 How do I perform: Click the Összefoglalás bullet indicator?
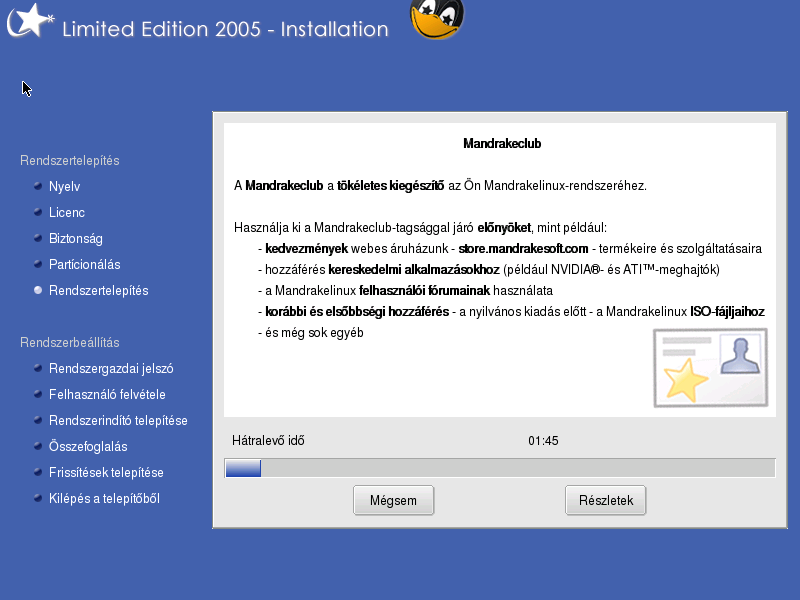pyautogui.click(x=38, y=446)
